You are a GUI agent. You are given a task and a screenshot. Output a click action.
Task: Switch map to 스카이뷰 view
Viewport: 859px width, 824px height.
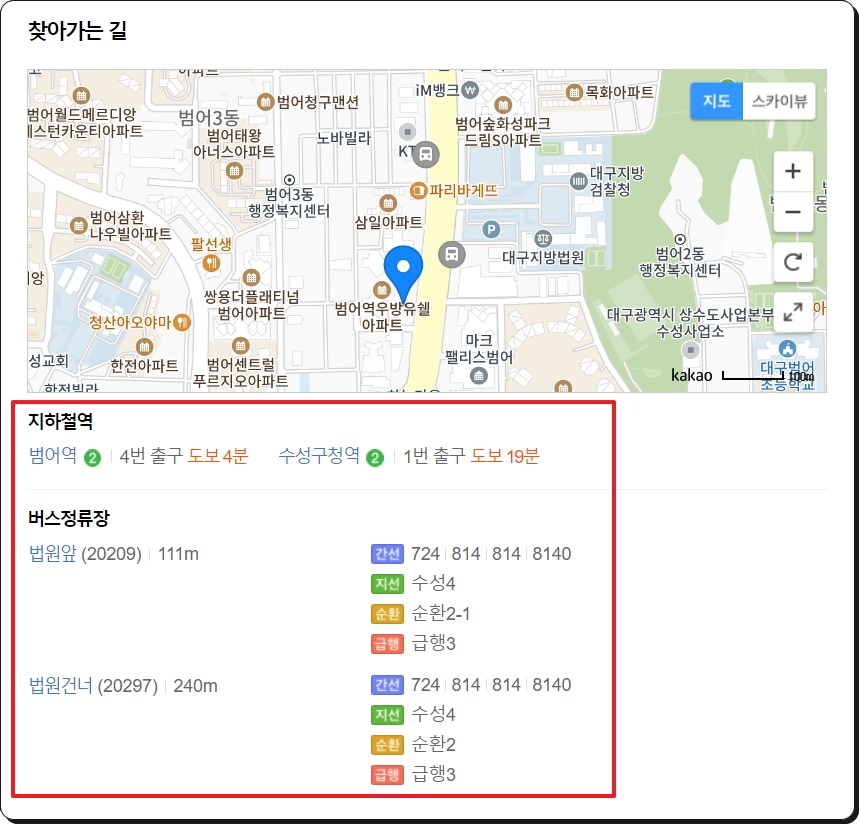[x=779, y=101]
